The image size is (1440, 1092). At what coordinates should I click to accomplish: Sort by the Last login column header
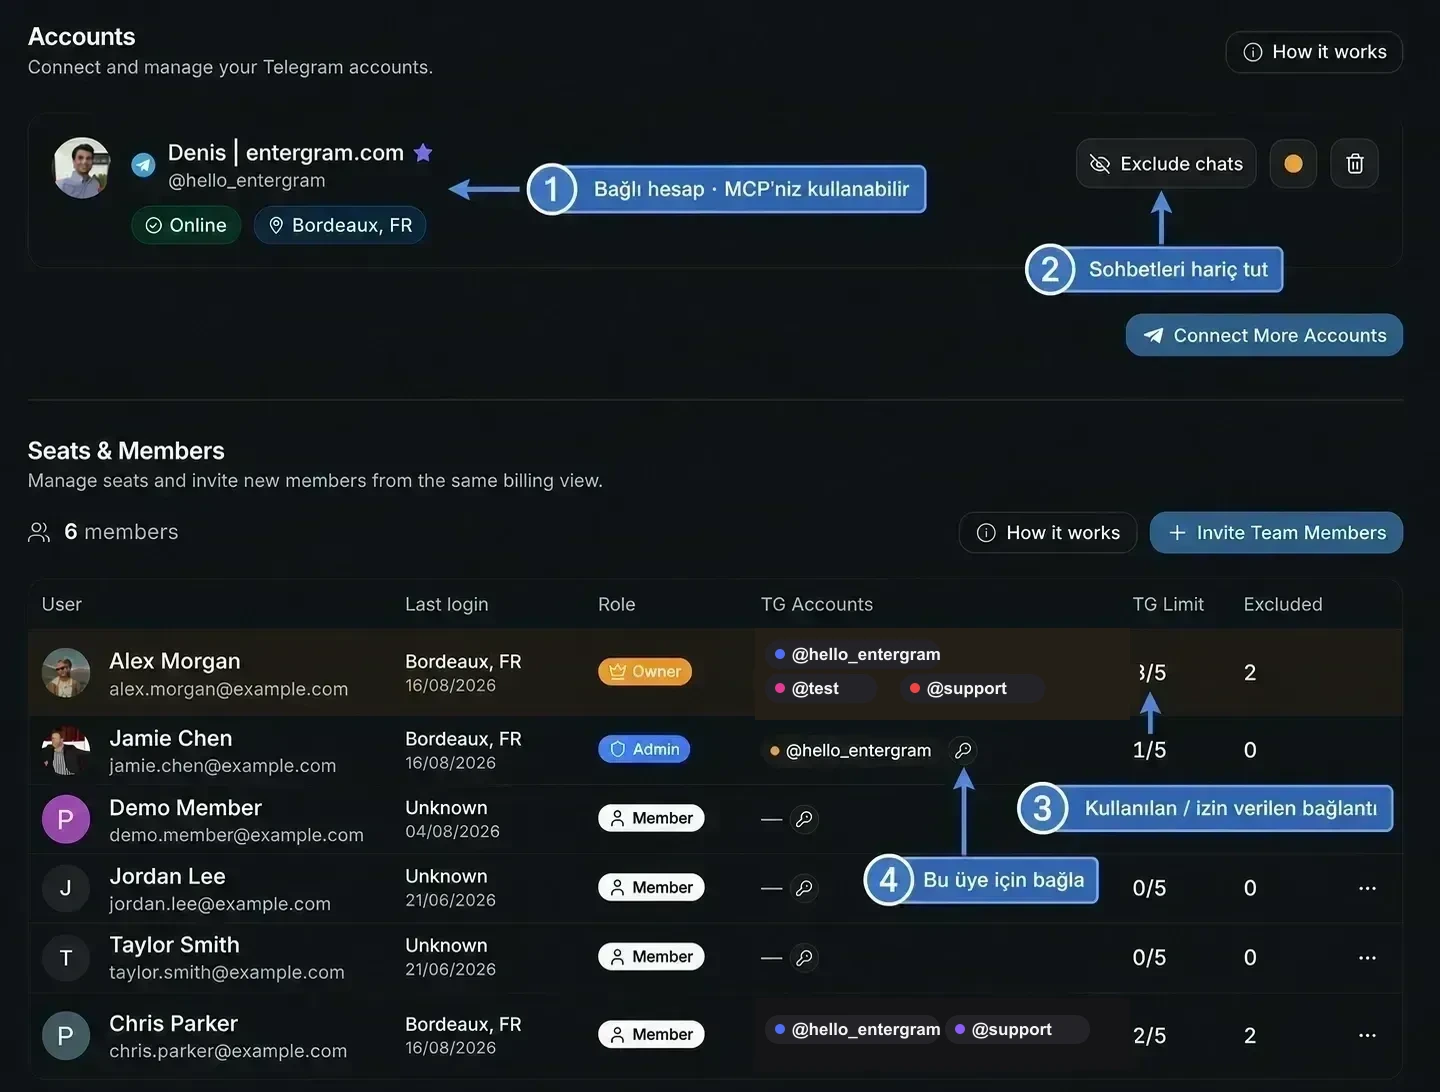coord(447,604)
